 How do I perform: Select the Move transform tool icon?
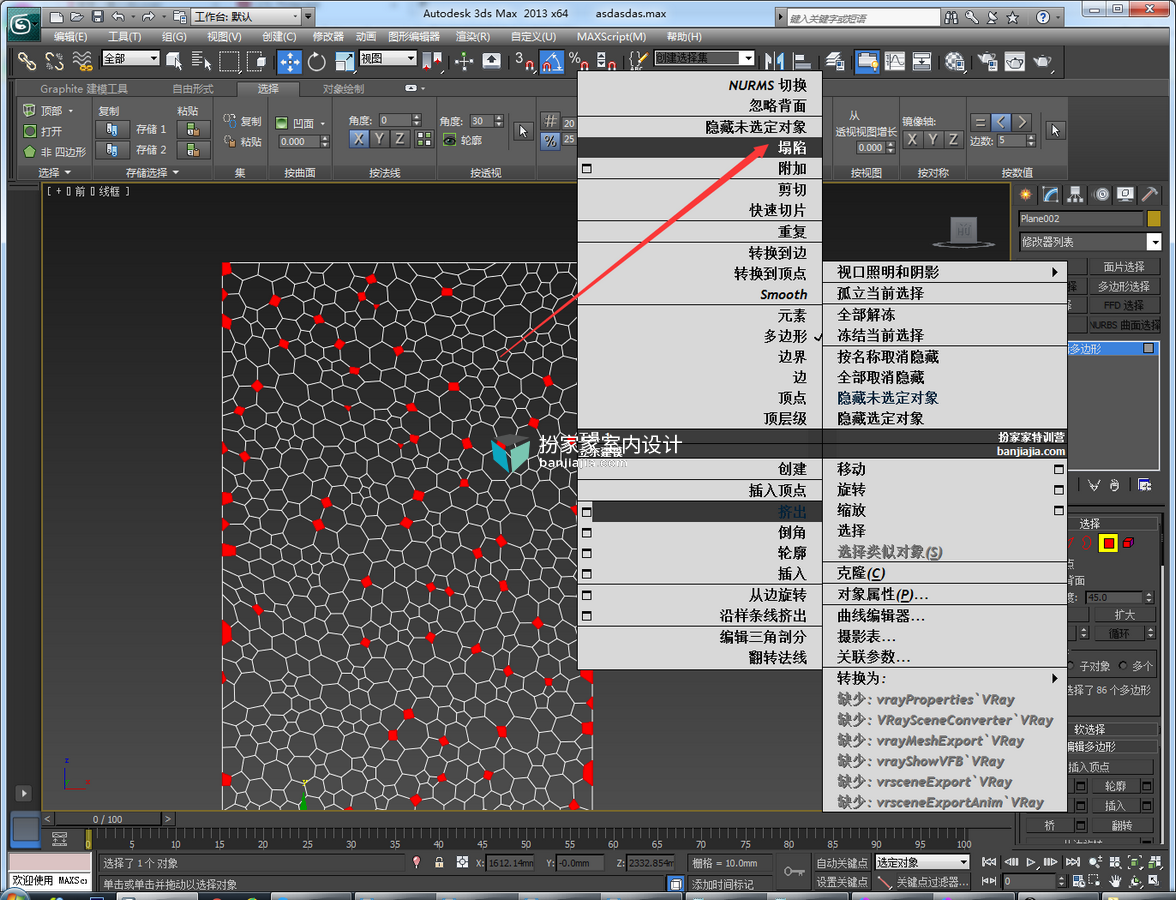[290, 62]
